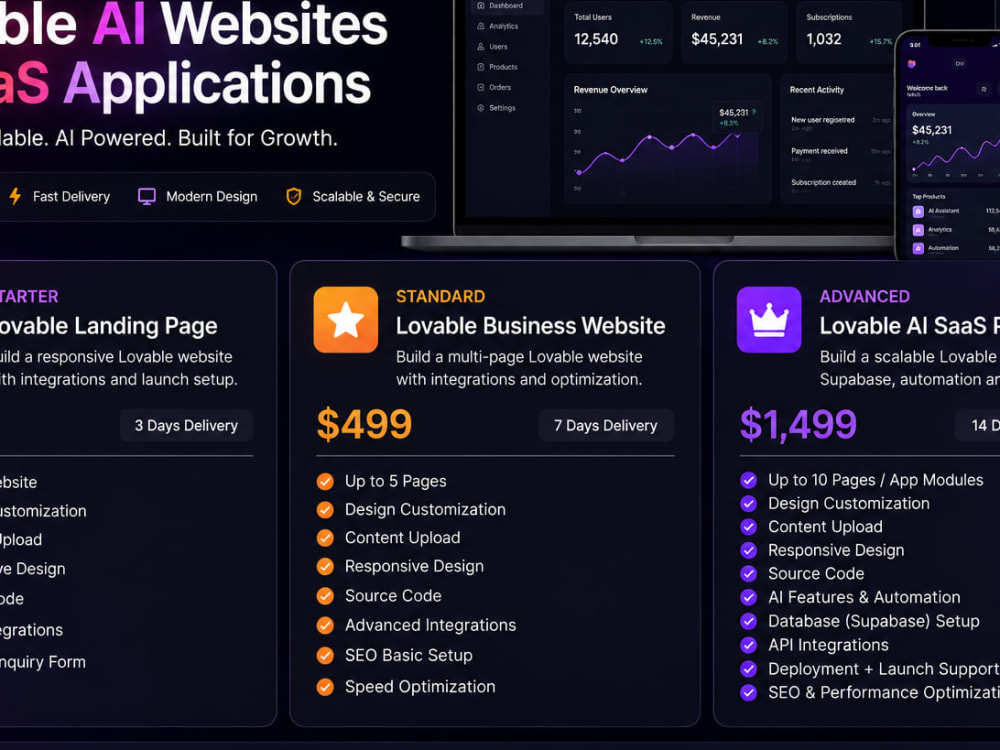Click the Recent Activity heading
The height and width of the screenshot is (750, 1000).
click(816, 90)
